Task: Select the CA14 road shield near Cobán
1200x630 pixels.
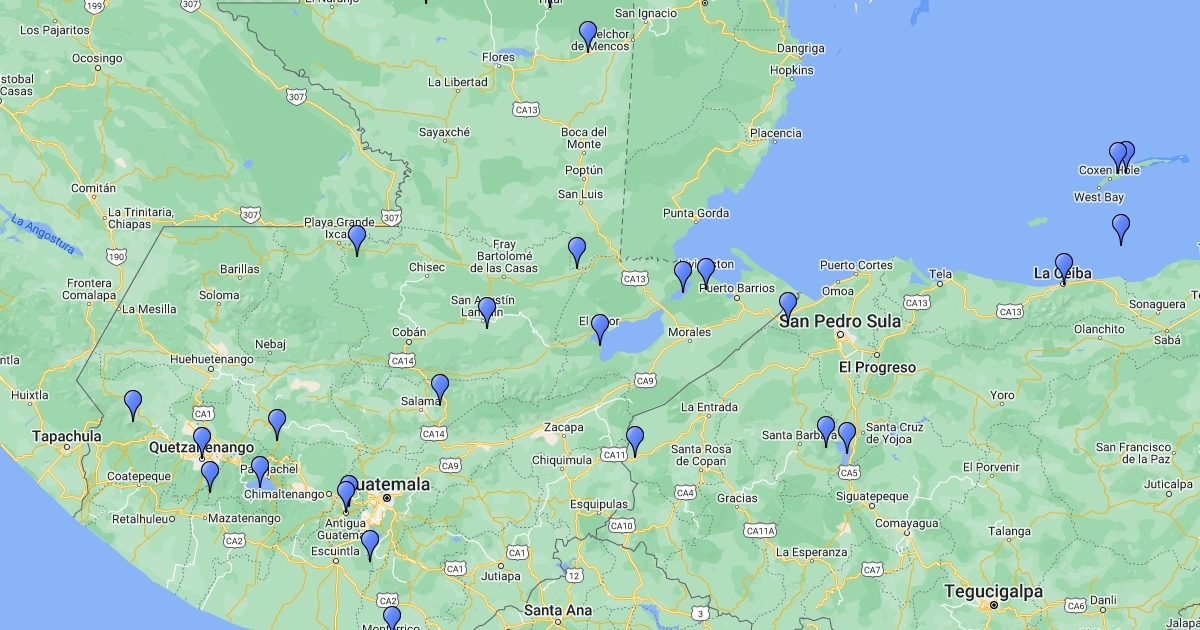Action: click(x=402, y=360)
